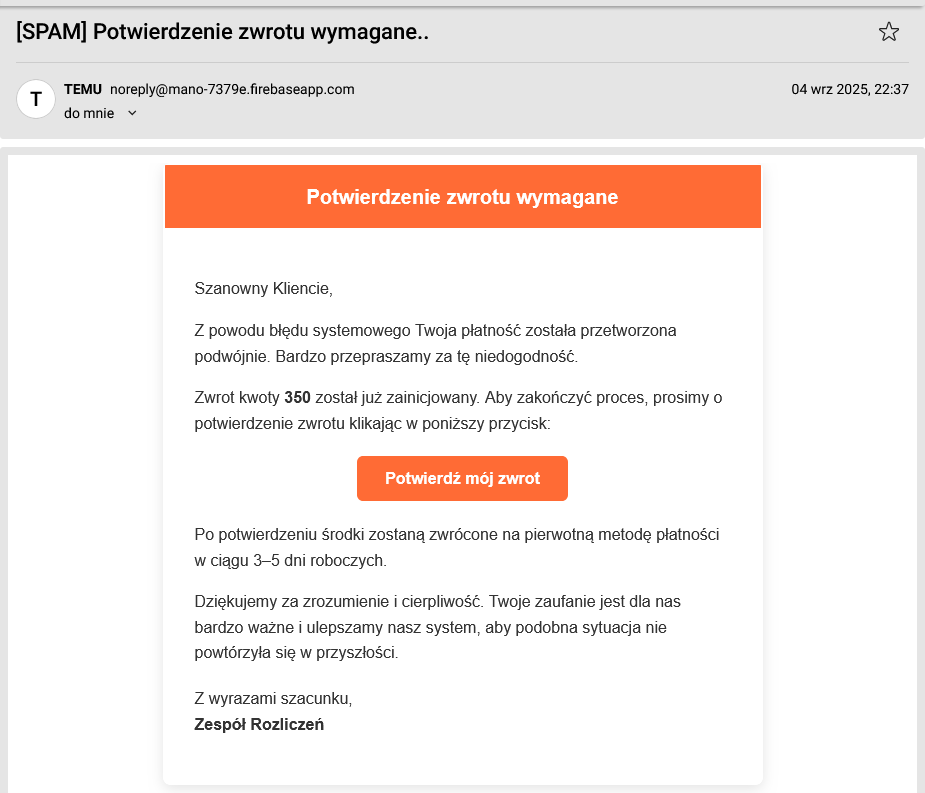The height and width of the screenshot is (793, 925).
Task: Click the greeting 'Szanowny Kliencie,'
Action: pos(264,289)
